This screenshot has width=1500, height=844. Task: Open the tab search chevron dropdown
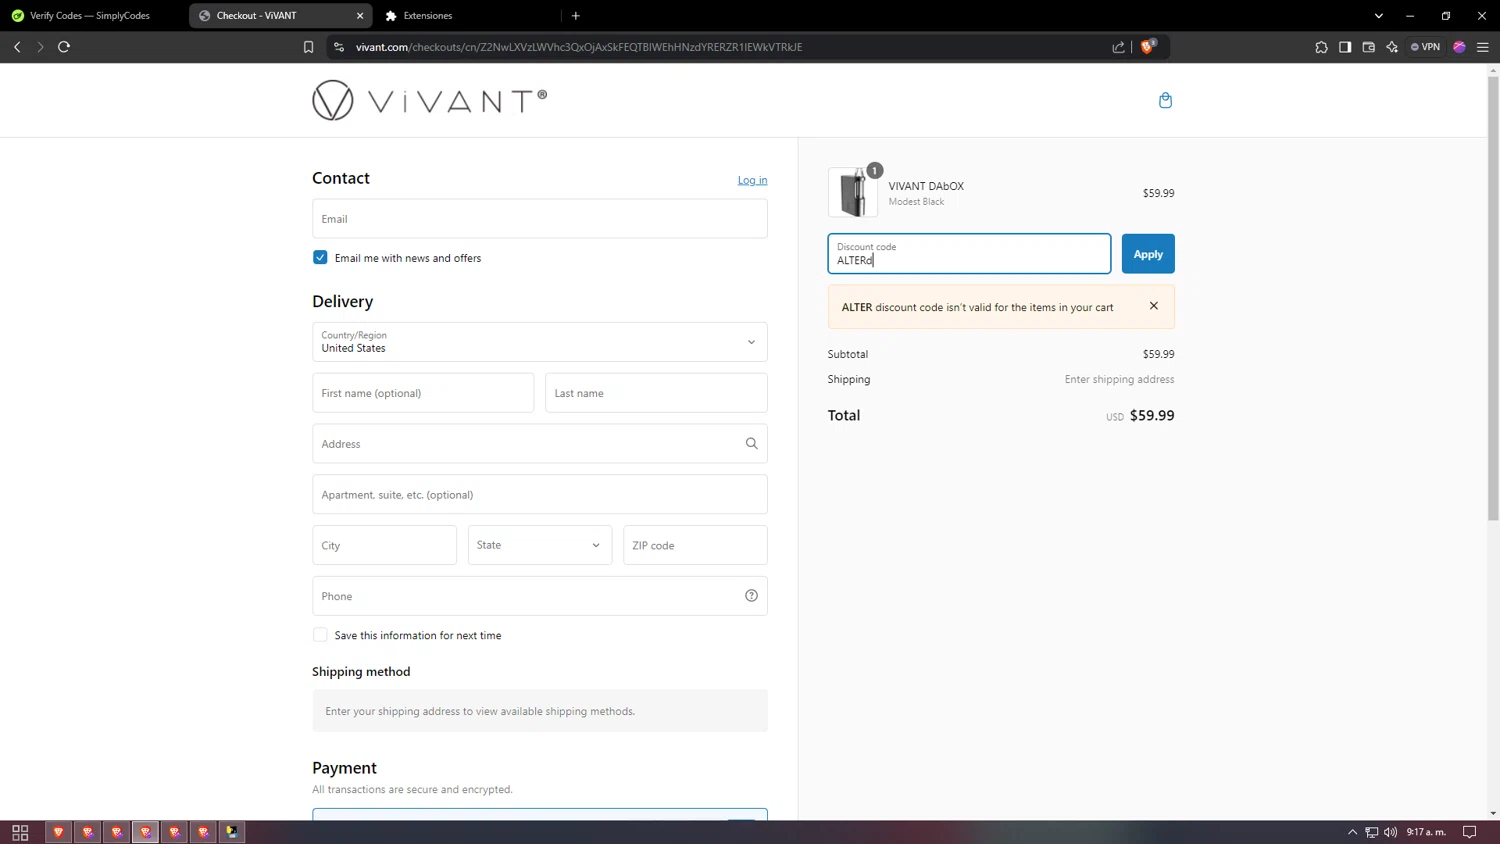tap(1378, 16)
